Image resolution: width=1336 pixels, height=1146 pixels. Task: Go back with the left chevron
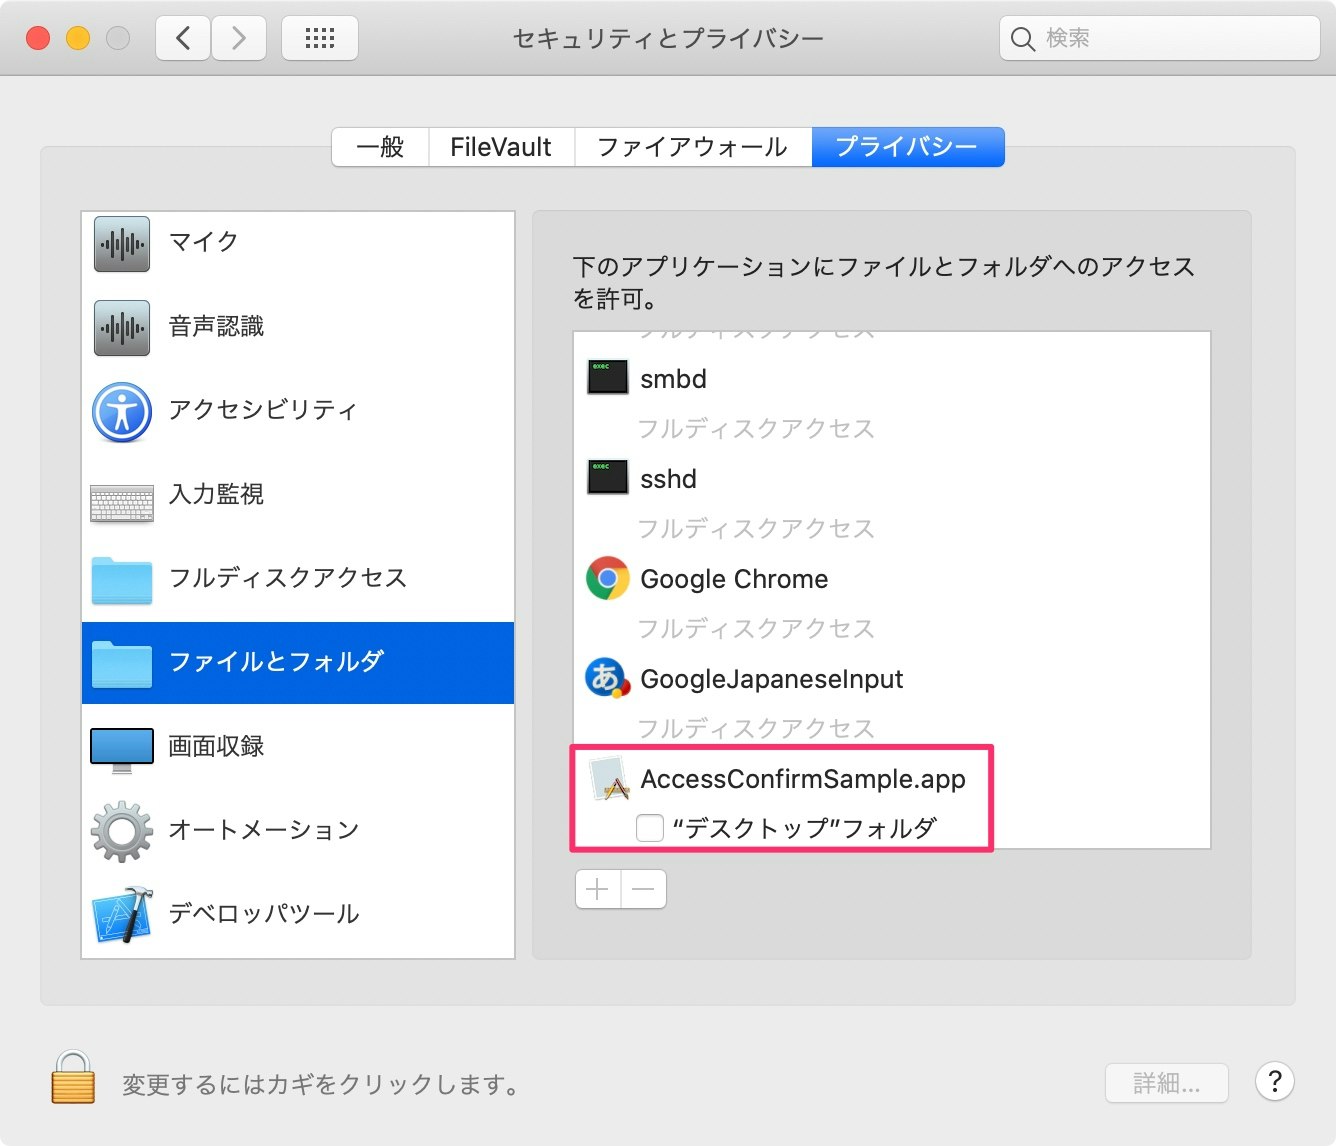(183, 38)
